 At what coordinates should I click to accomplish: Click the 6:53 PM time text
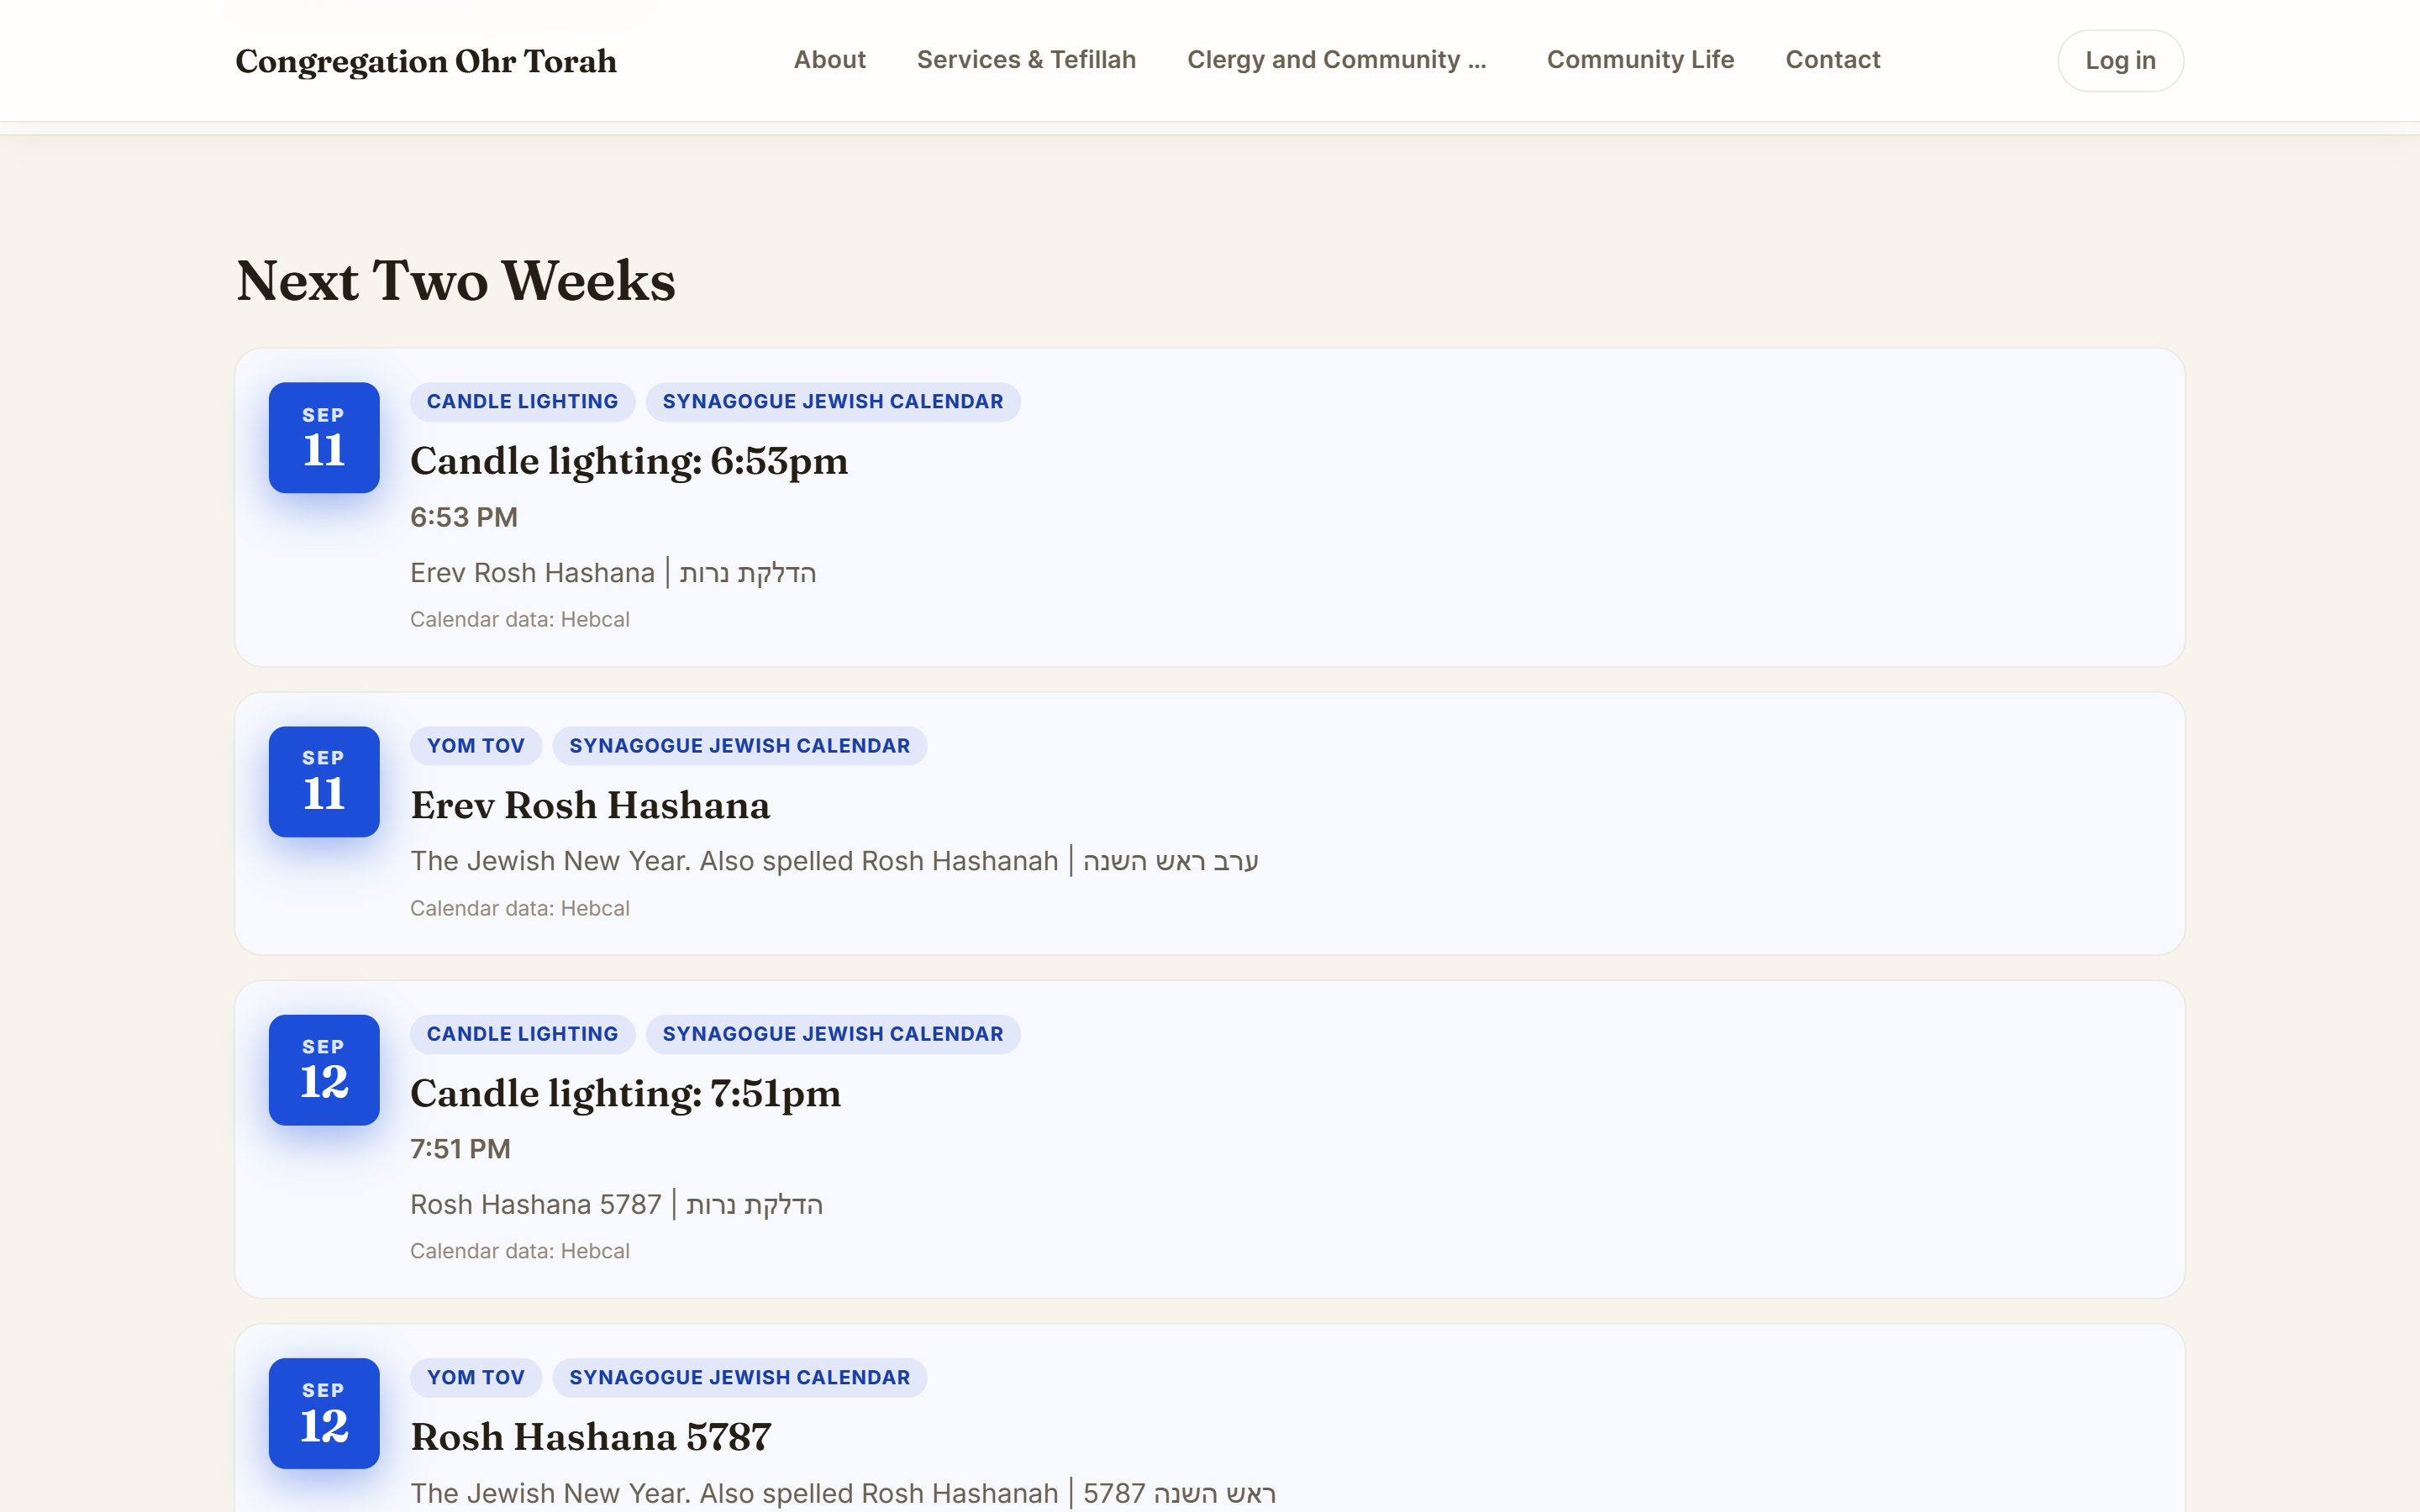(464, 517)
